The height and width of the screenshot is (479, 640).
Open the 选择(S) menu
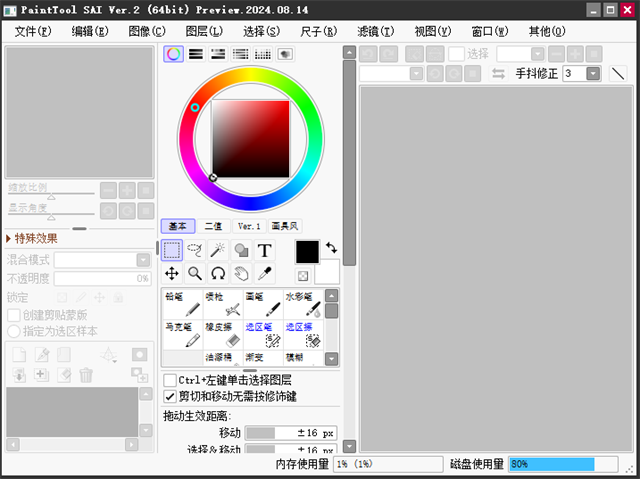[261, 31]
